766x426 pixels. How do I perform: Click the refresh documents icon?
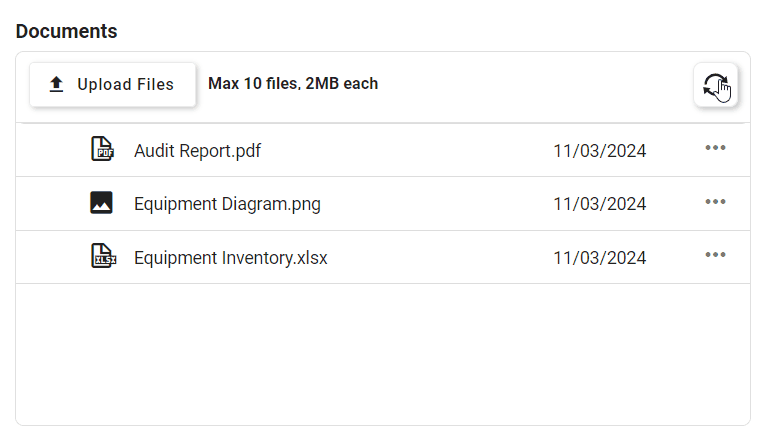click(x=715, y=85)
